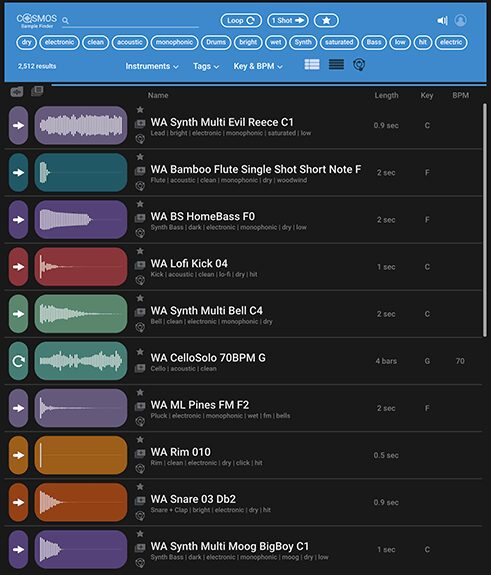Add WA Lofi Kick 04 to a collection
491x575 pixels.
click(x=140, y=265)
